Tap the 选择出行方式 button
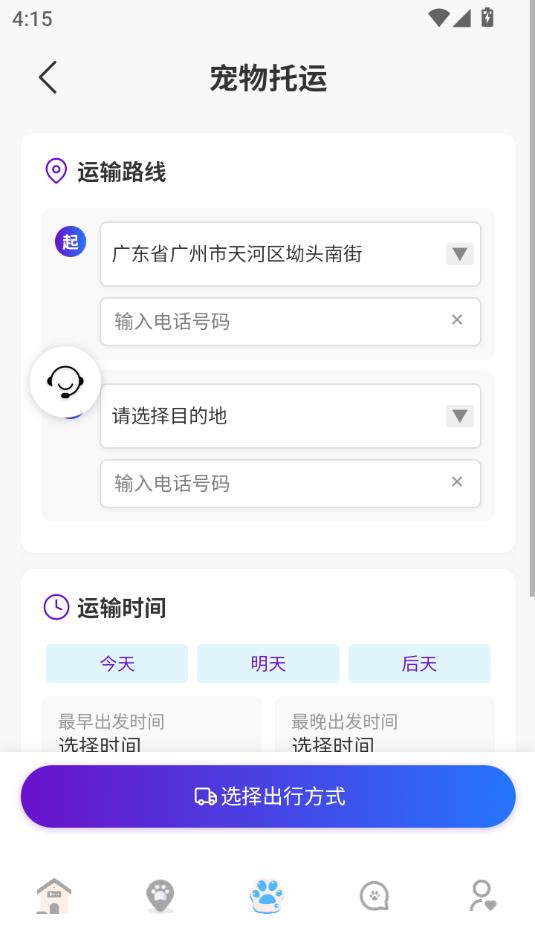Image resolution: width=535 pixels, height=951 pixels. [268, 796]
